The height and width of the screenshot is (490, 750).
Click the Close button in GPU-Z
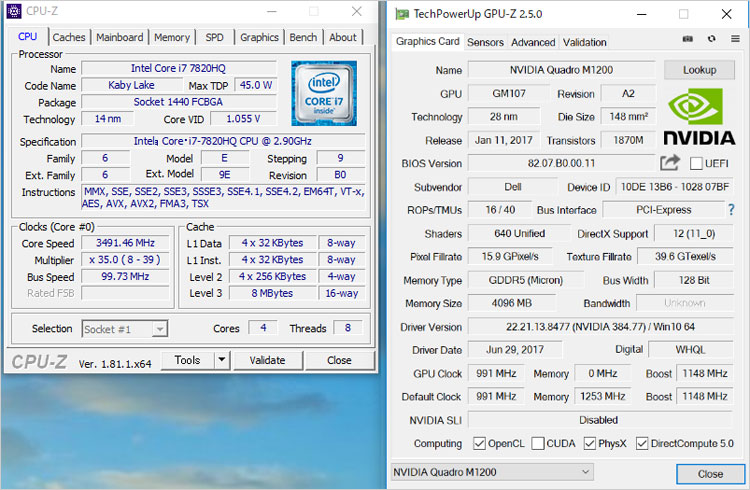[x=710, y=474]
